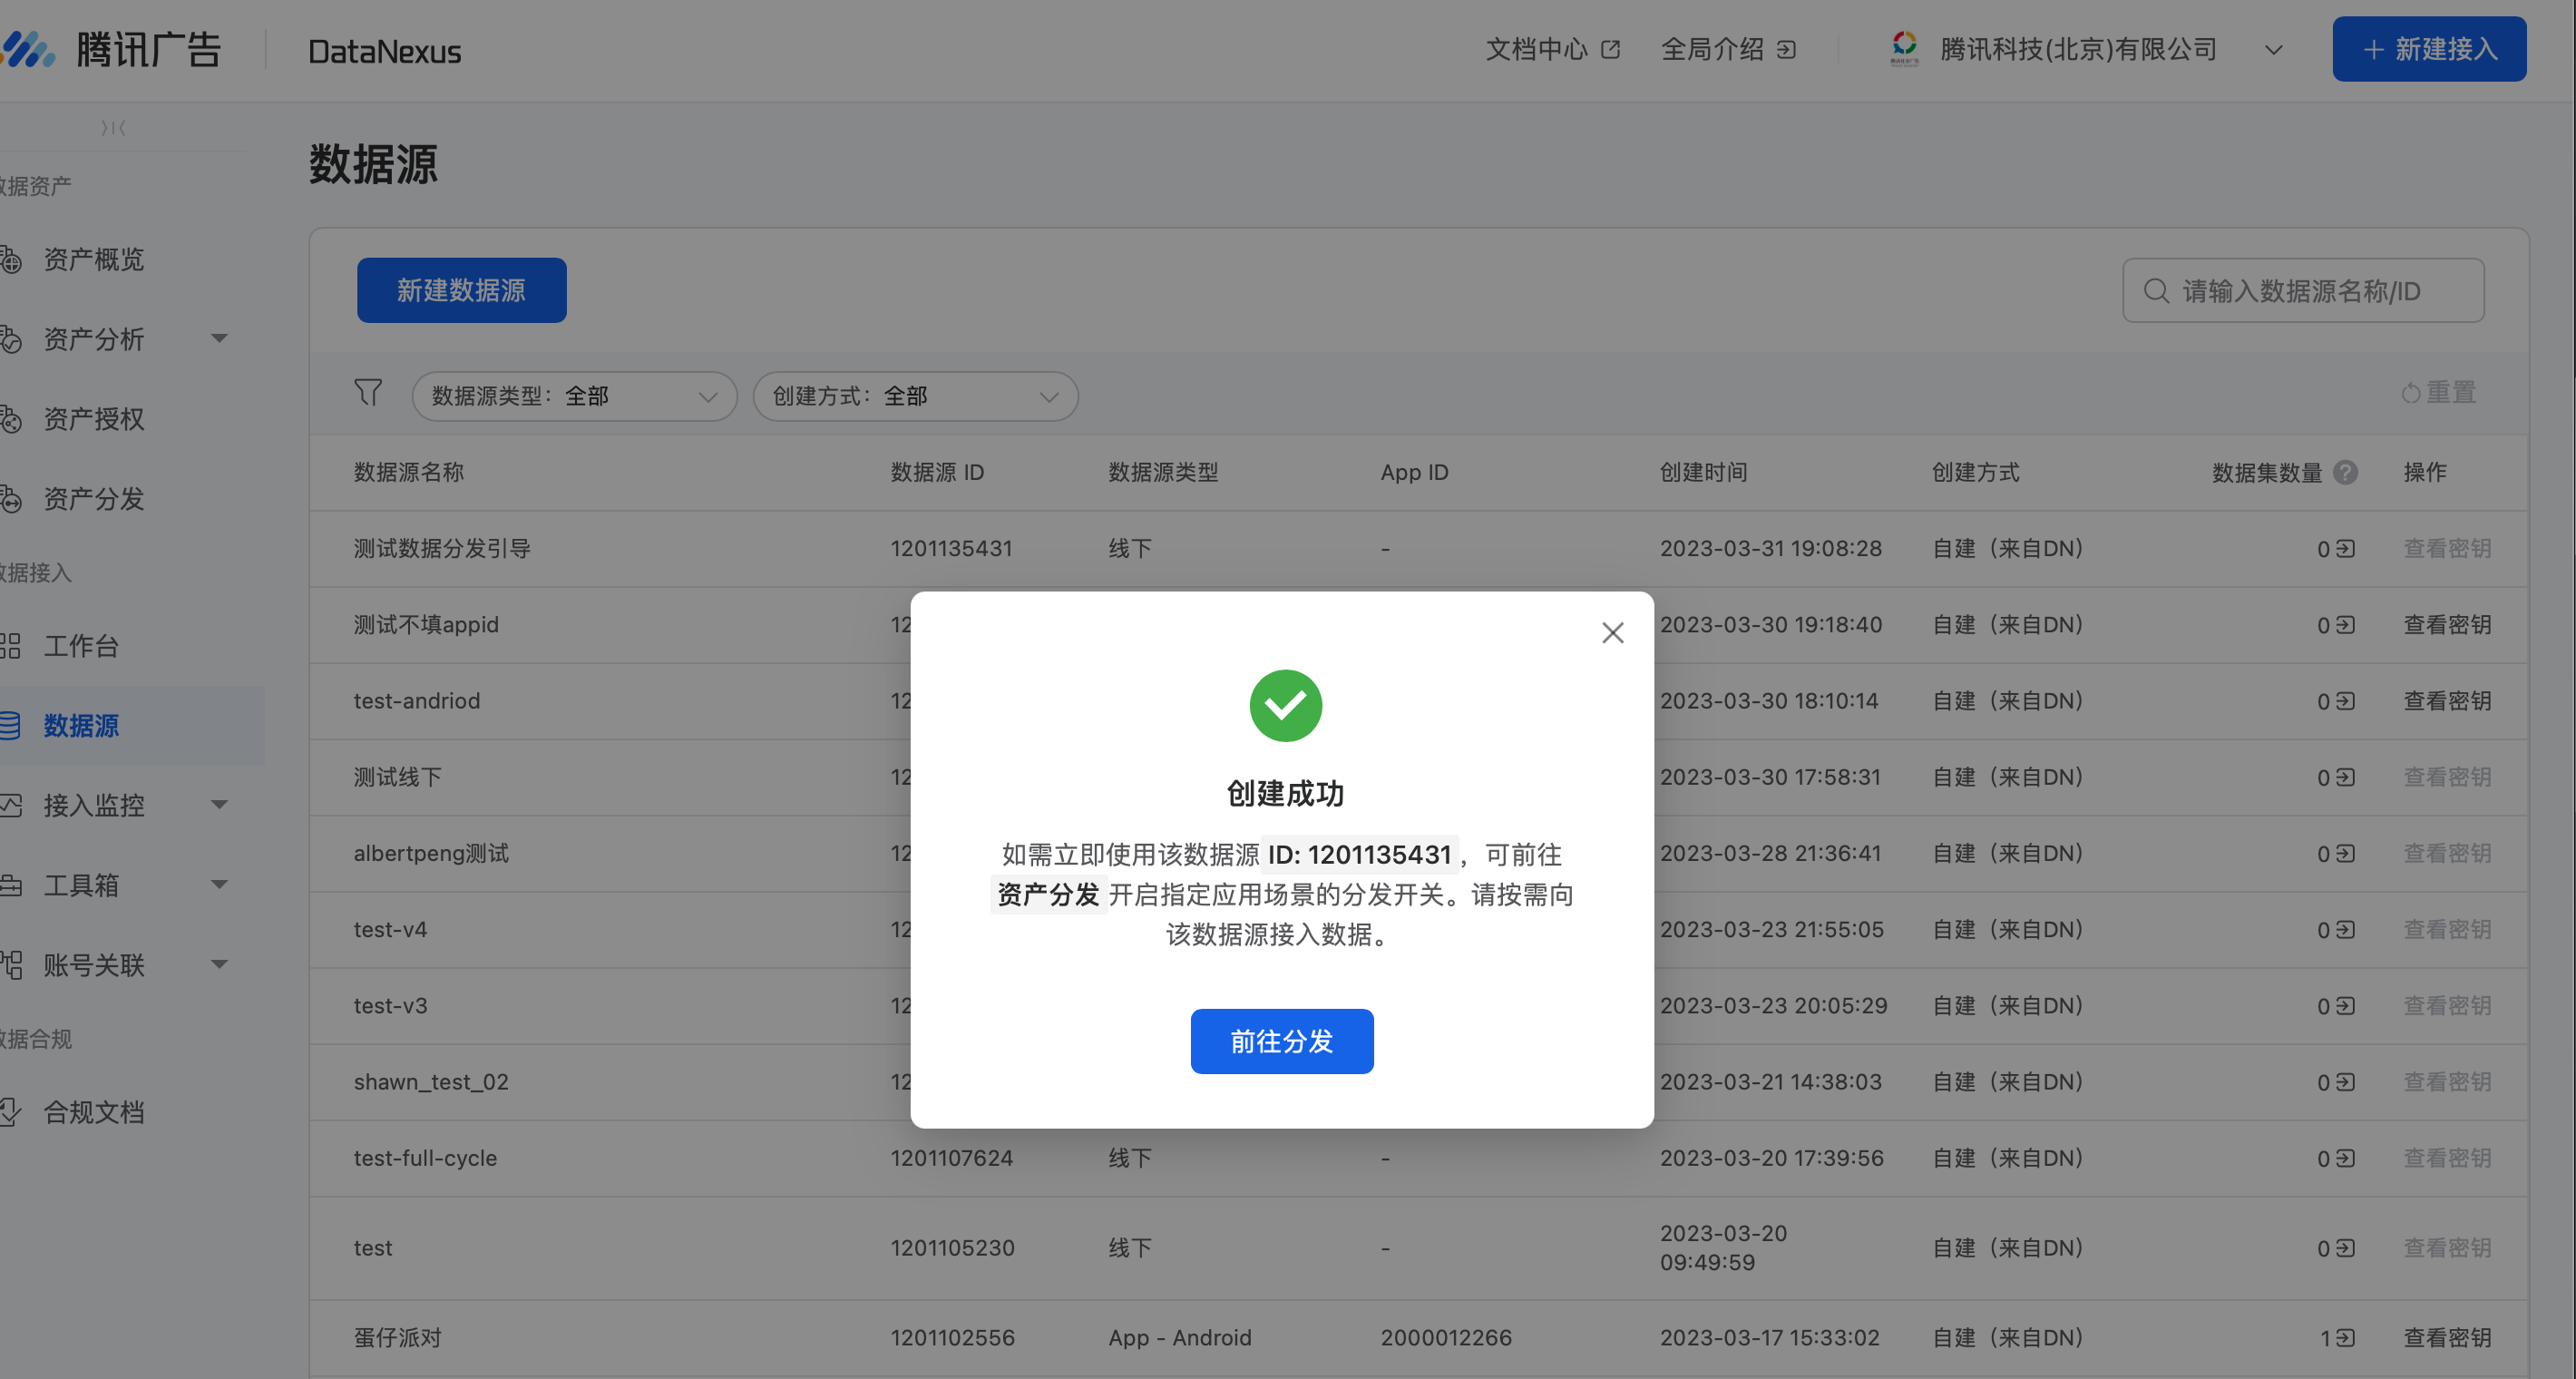This screenshot has width=2576, height=1379.
Task: Click the 工作台 grid icon
Action: 10,646
